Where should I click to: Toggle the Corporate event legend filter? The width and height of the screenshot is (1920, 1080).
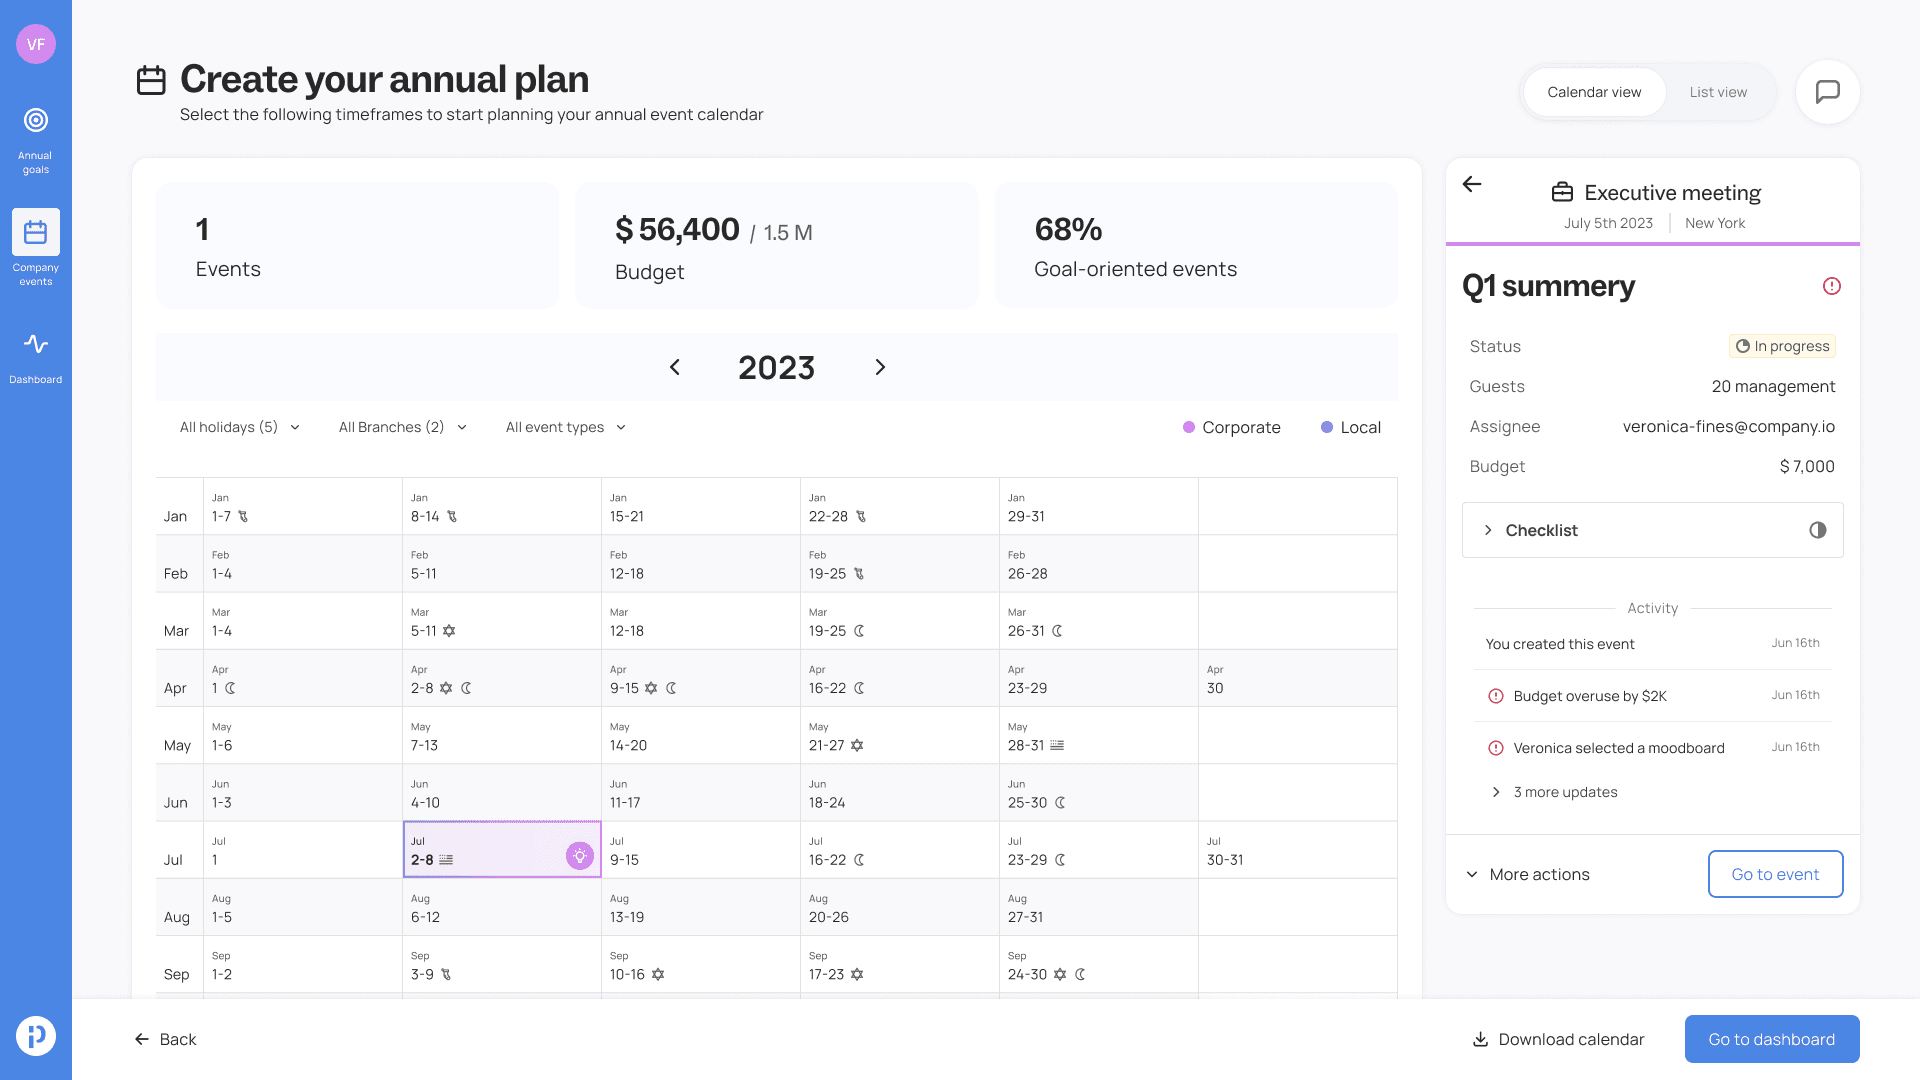click(1231, 427)
